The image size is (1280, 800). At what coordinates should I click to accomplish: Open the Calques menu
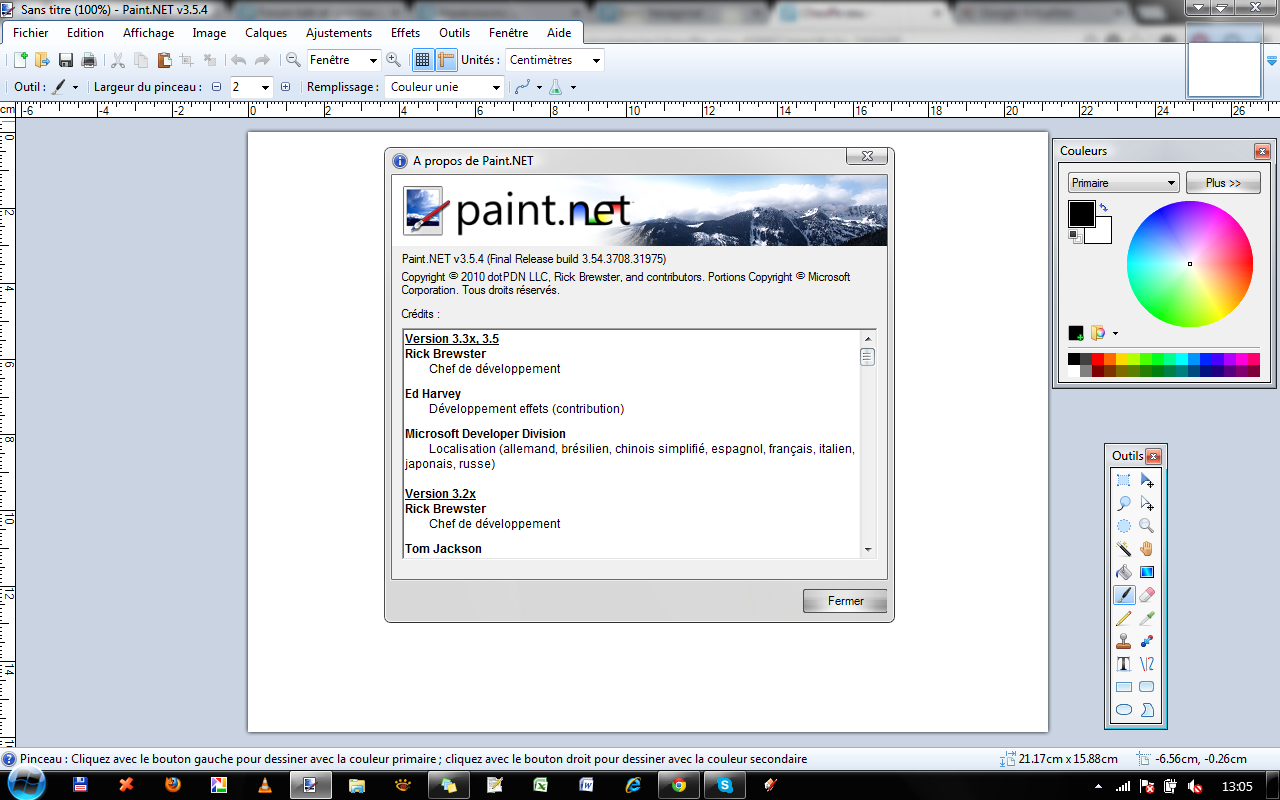266,33
